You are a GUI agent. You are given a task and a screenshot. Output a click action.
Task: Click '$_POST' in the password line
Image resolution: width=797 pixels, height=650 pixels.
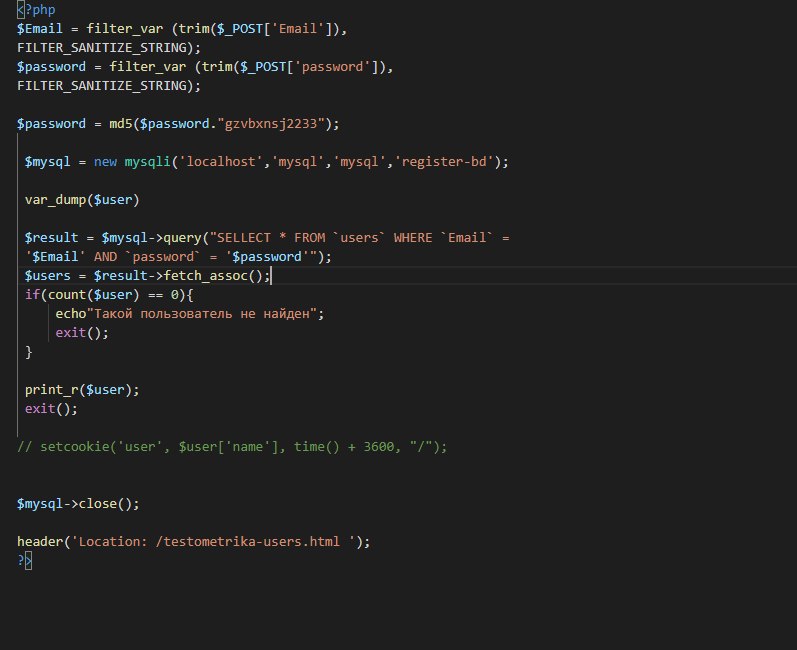(x=263, y=67)
